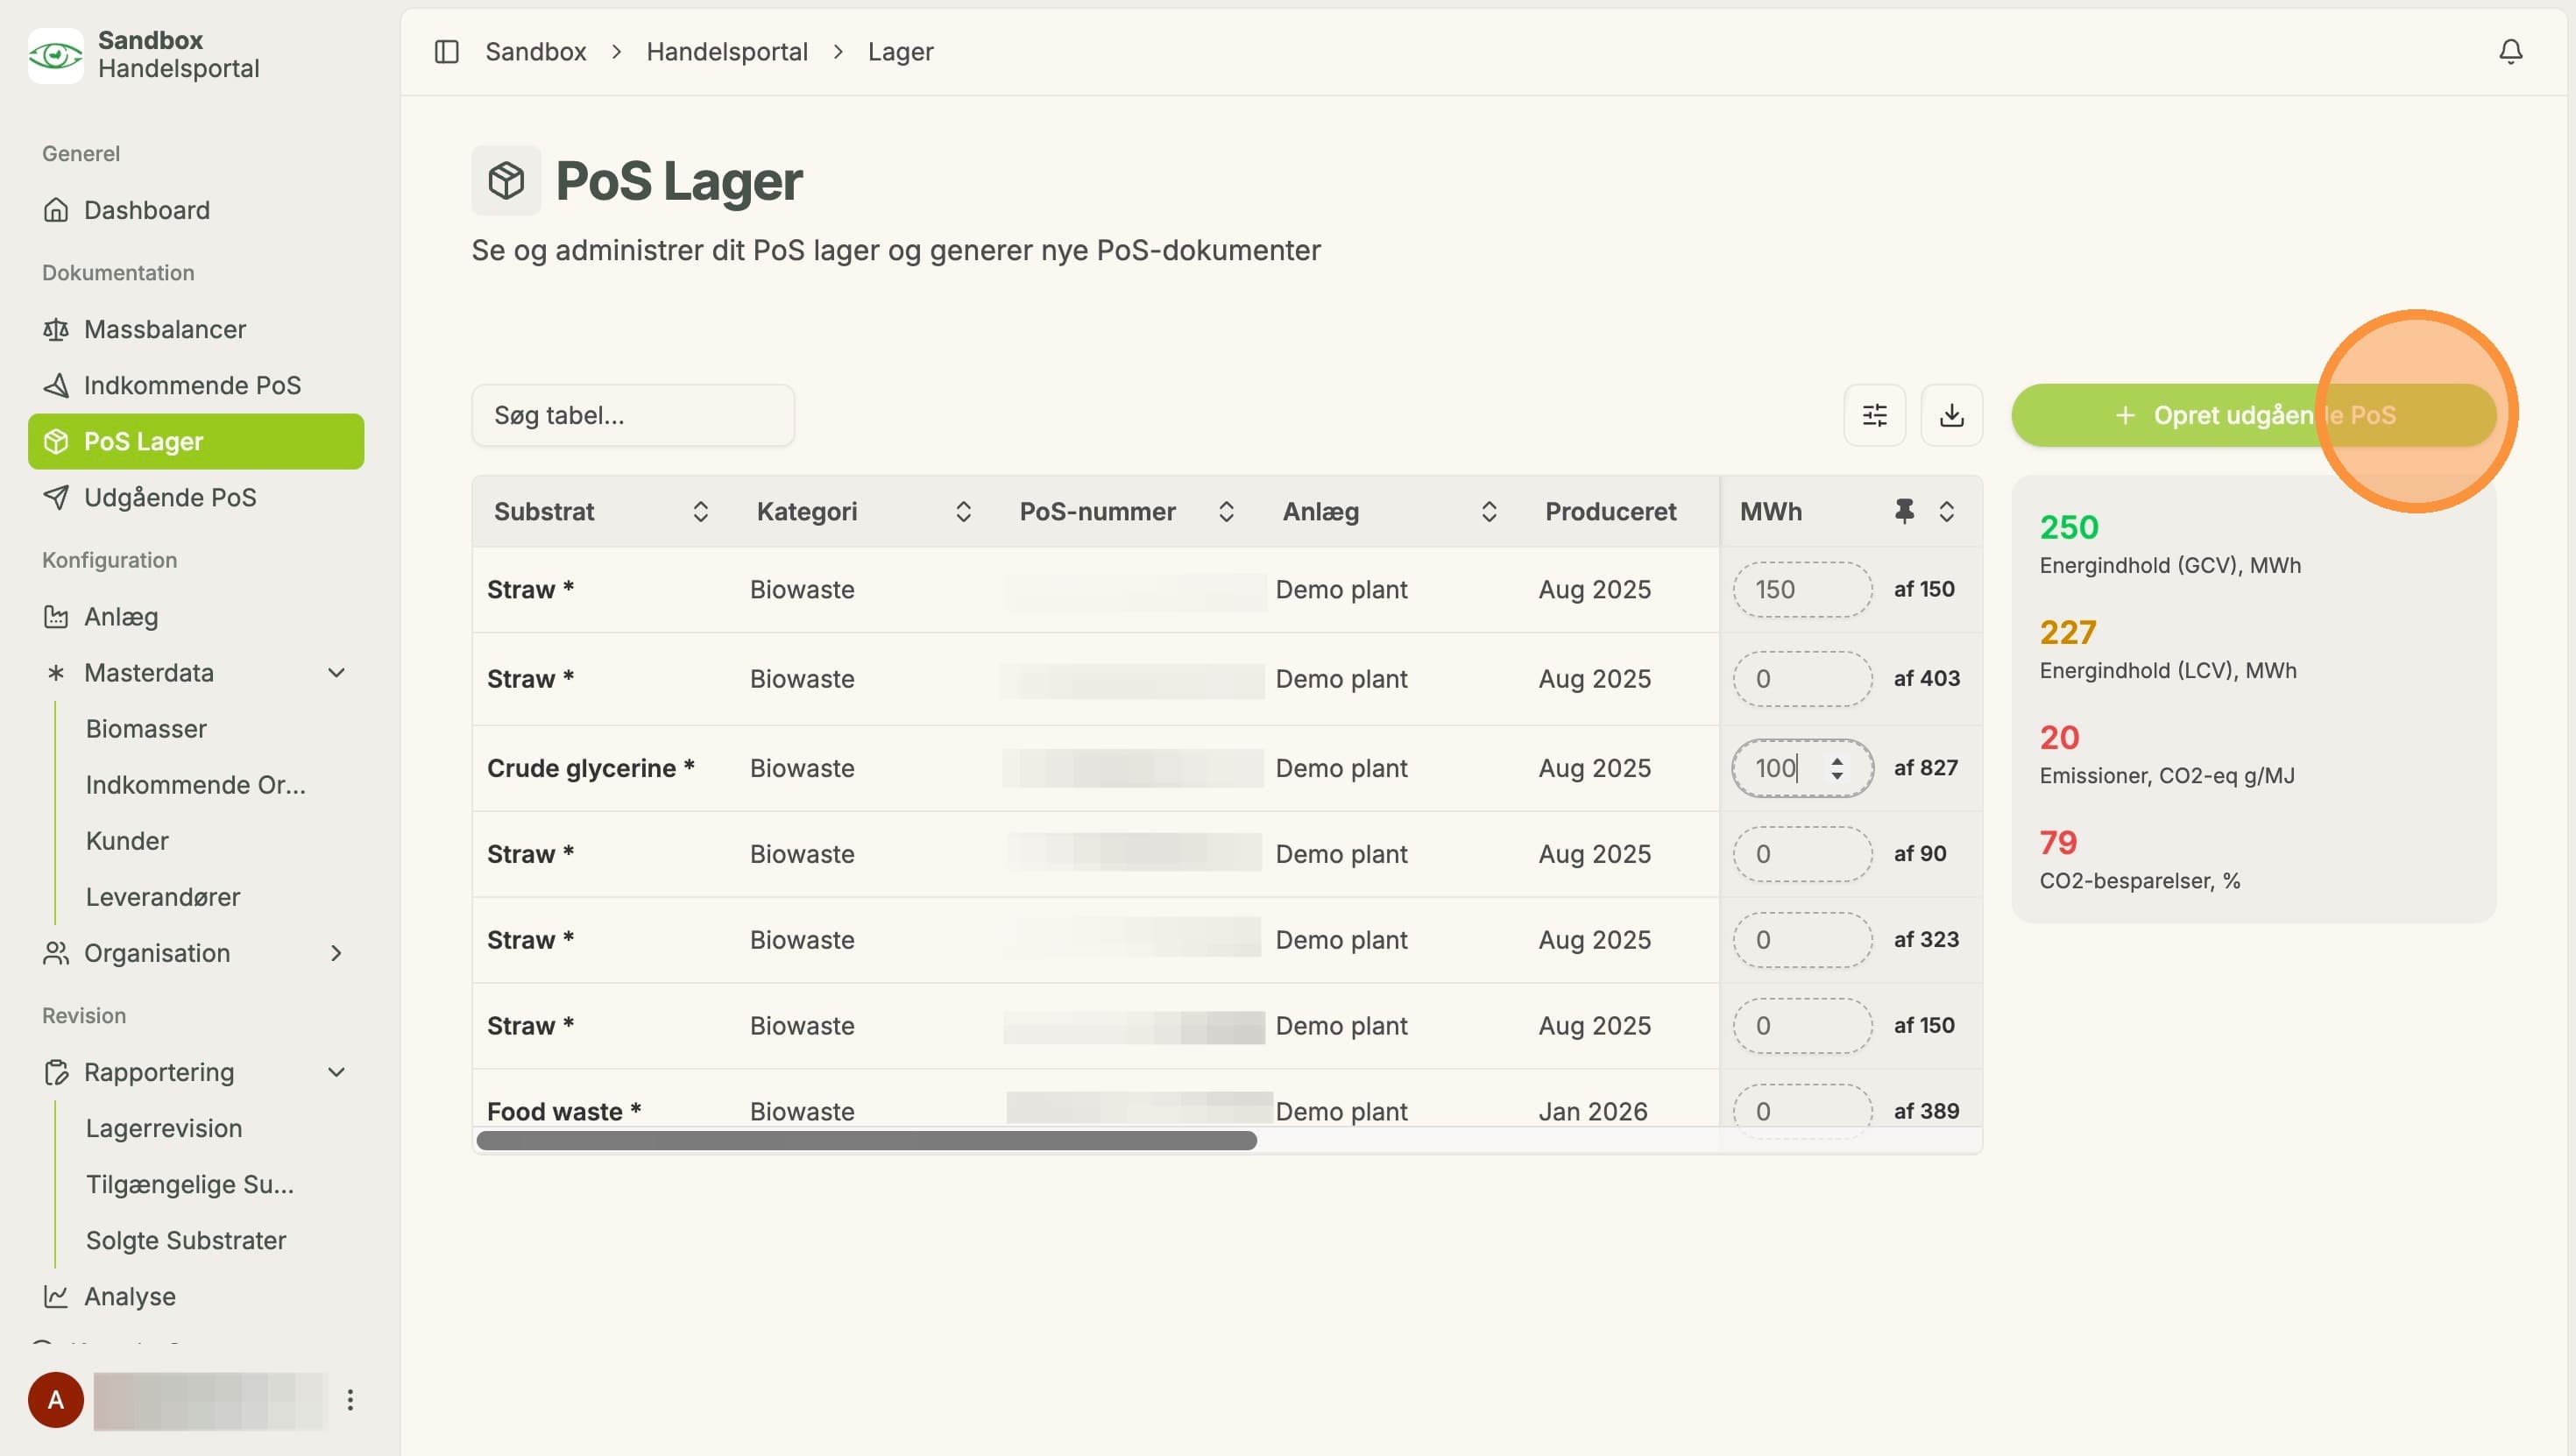Open Biomasser under Masterdata
This screenshot has height=1456, width=2576.
pyautogui.click(x=146, y=728)
